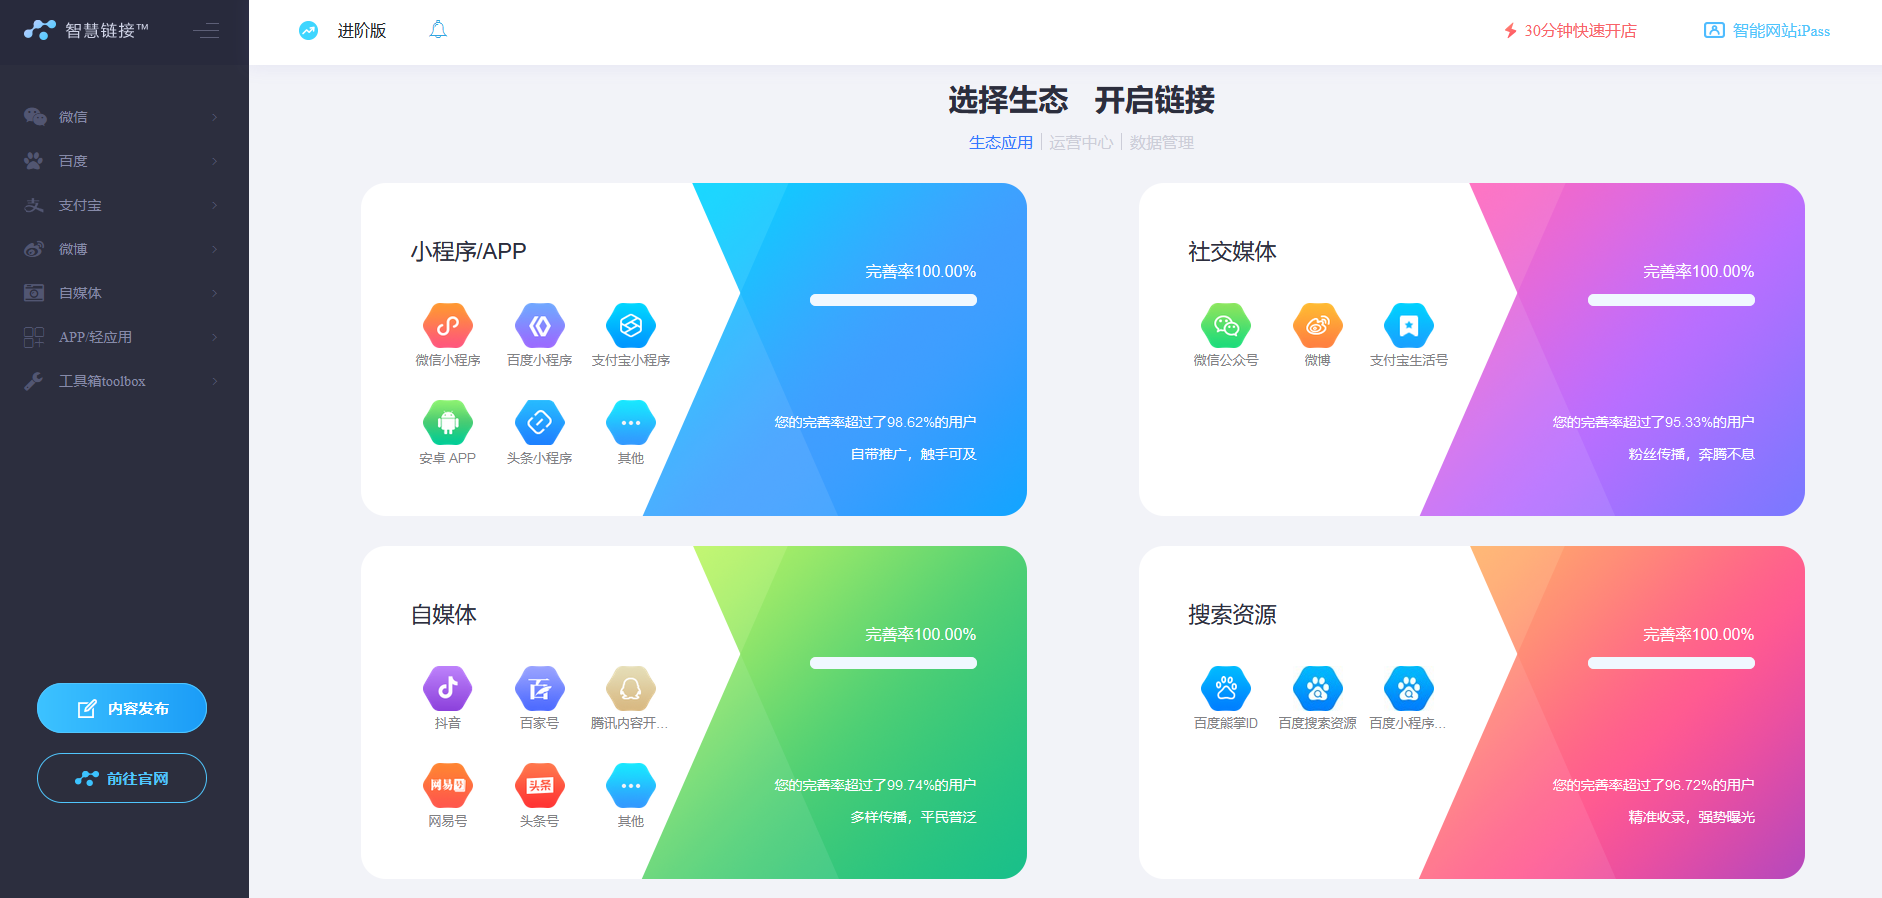Switch to the 运营中心 tab
This screenshot has width=1882, height=898.
[x=1081, y=142]
